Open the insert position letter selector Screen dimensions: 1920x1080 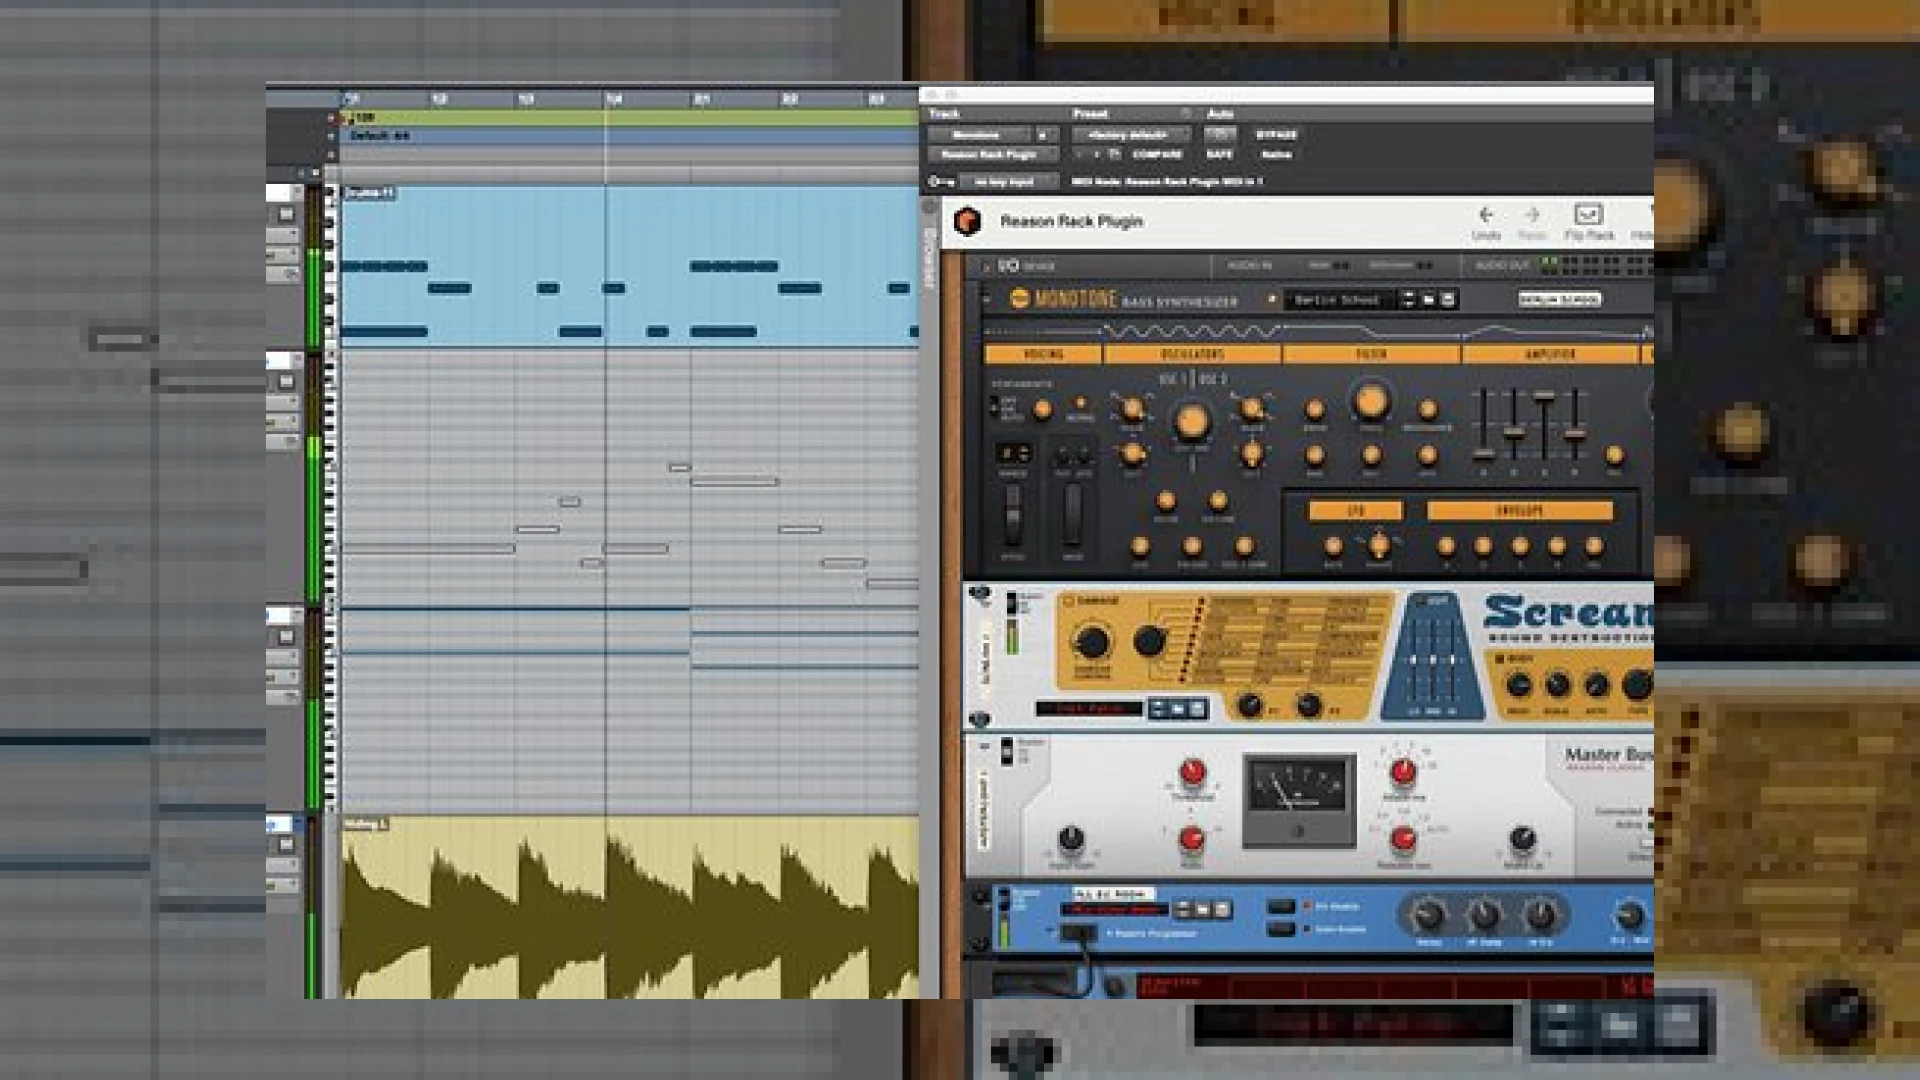tap(1044, 134)
